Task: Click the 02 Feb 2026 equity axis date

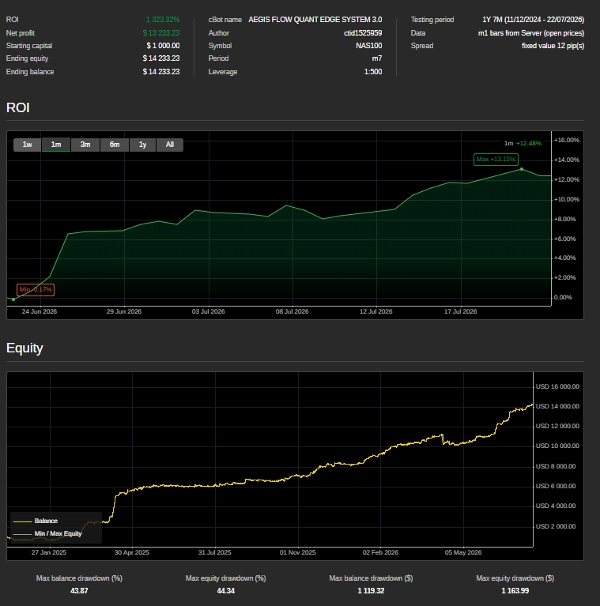Action: (x=380, y=553)
